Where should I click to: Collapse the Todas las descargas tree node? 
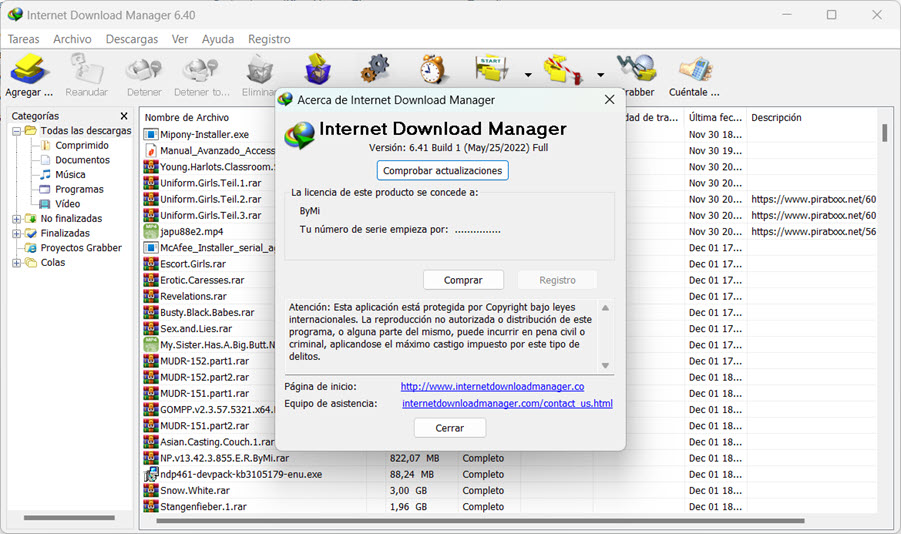pos(17,131)
